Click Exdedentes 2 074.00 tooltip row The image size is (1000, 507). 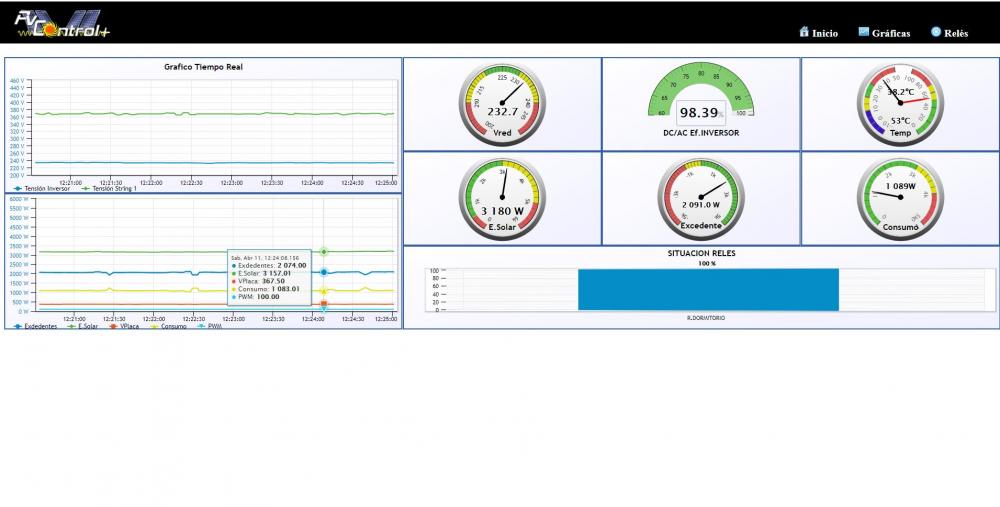[268, 265]
